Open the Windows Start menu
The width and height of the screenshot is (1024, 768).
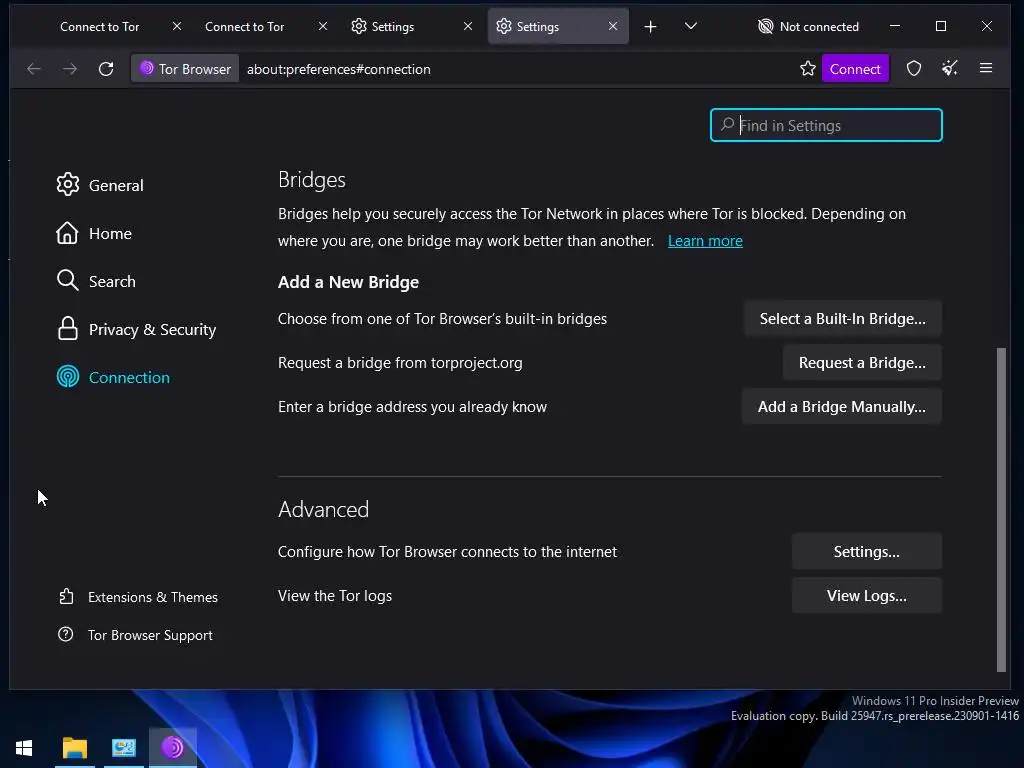[x=24, y=748]
